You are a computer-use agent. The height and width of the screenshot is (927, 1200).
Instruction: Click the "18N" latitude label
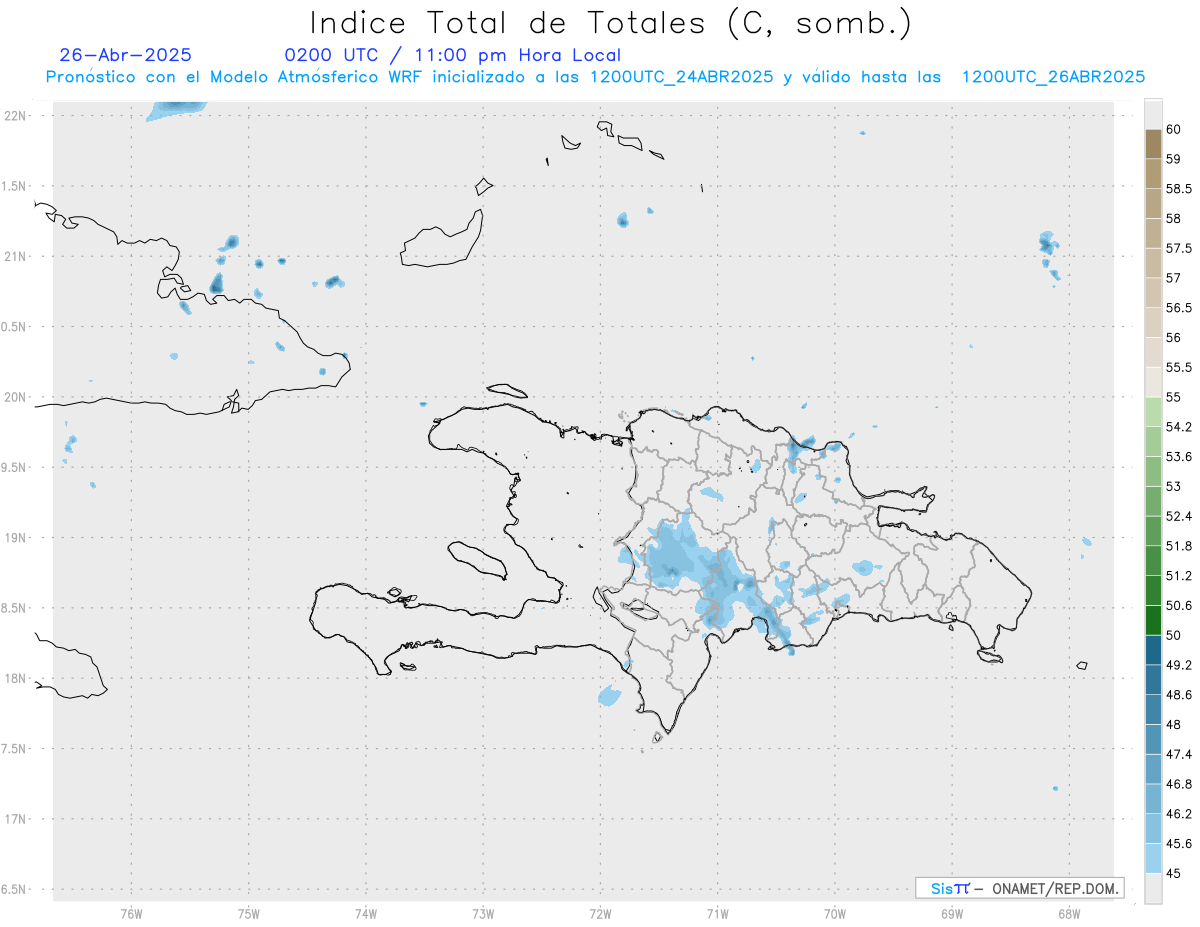[14, 678]
